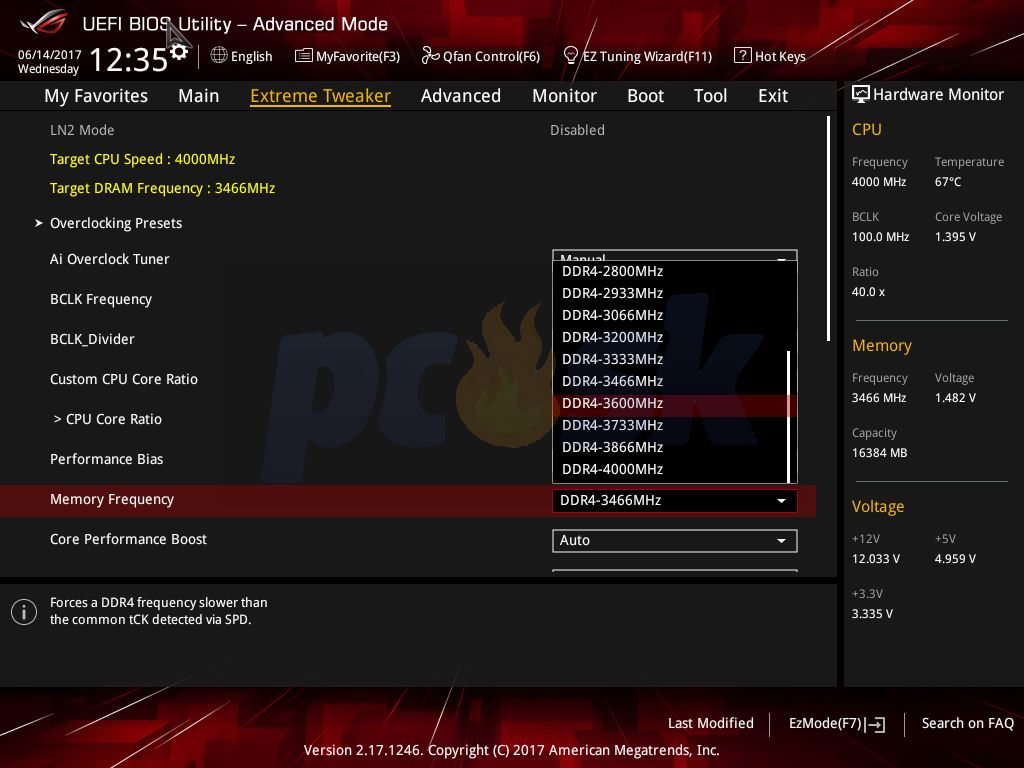
Task: Open the Core Performance Boost dropdown
Action: point(675,541)
